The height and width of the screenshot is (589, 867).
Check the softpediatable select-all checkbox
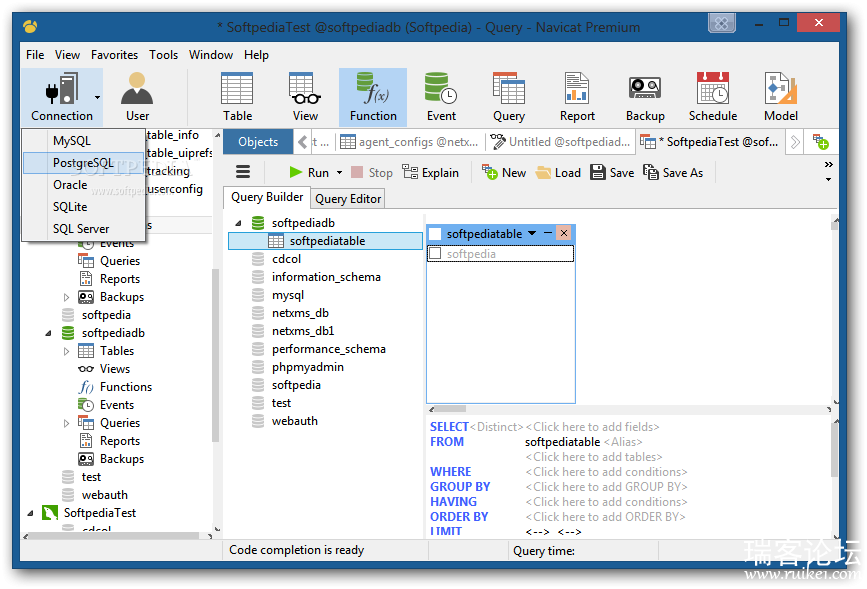tap(435, 234)
